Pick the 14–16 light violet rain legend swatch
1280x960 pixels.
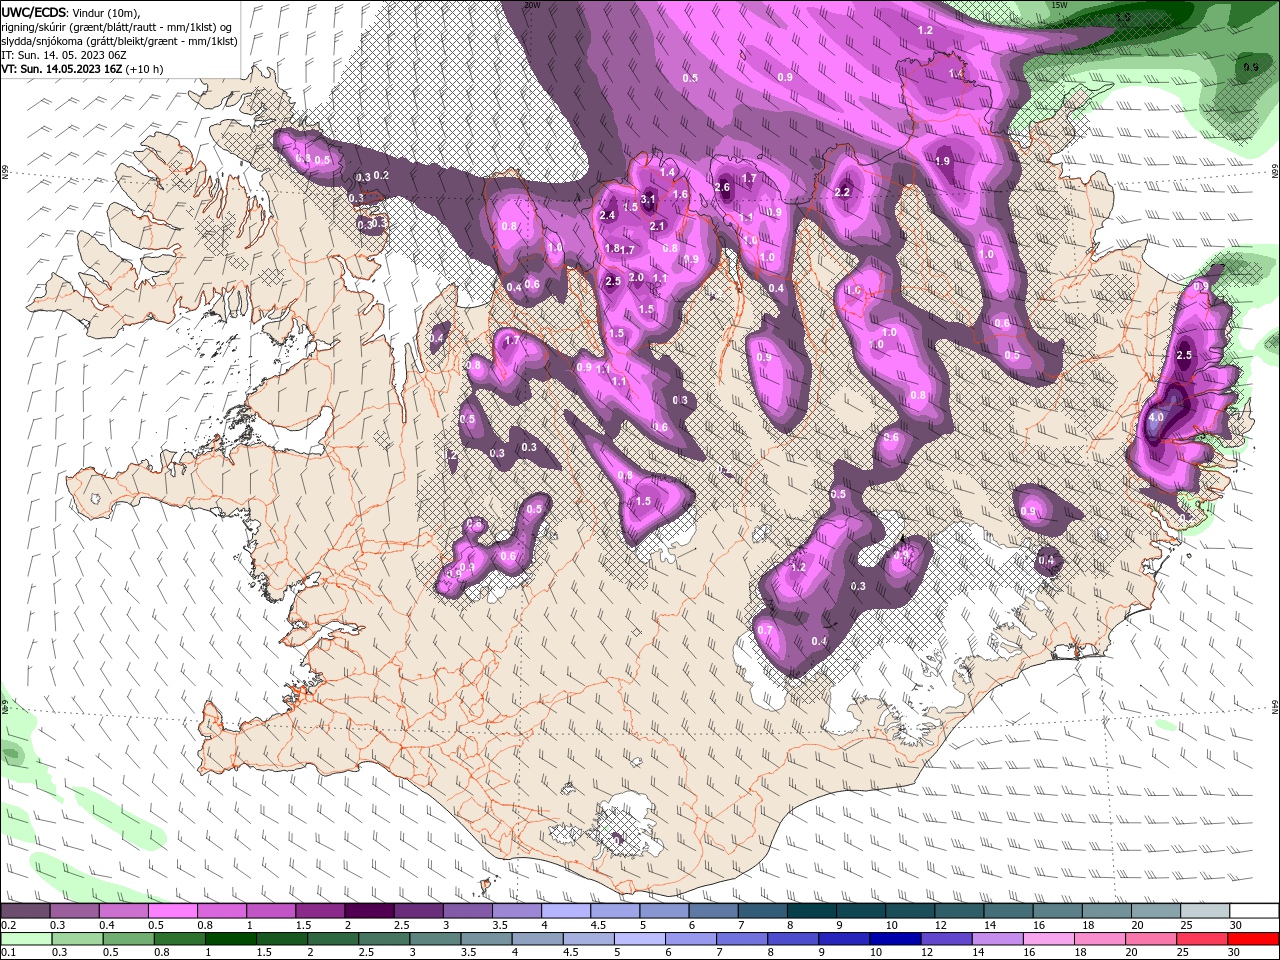pos(998,939)
